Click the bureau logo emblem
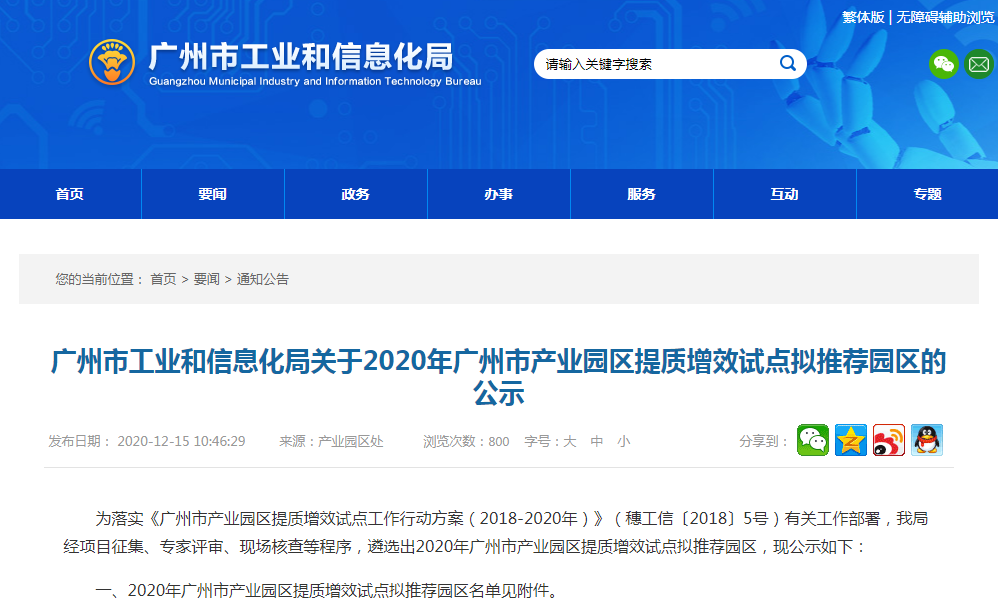The image size is (998, 613). tap(112, 63)
